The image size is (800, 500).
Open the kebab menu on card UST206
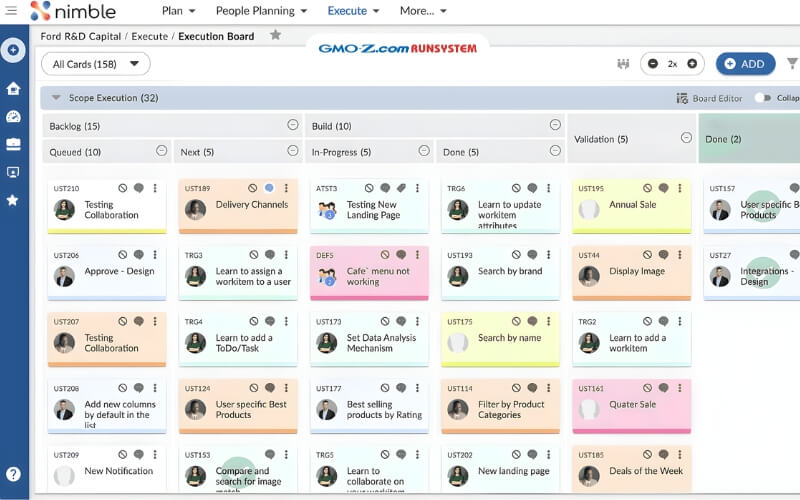155,254
